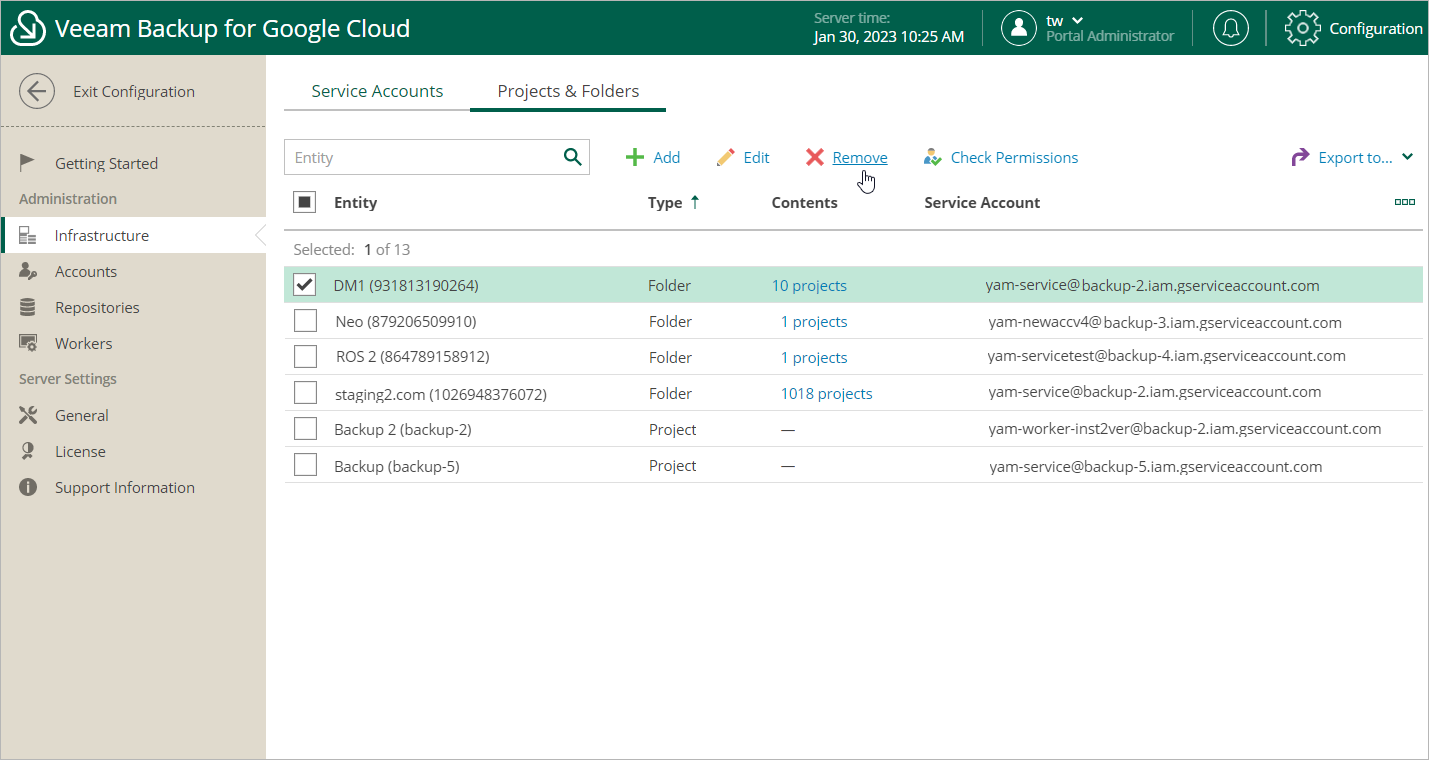1429x760 pixels.
Task: Select the Neo folder checkbox
Action: [x=305, y=321]
